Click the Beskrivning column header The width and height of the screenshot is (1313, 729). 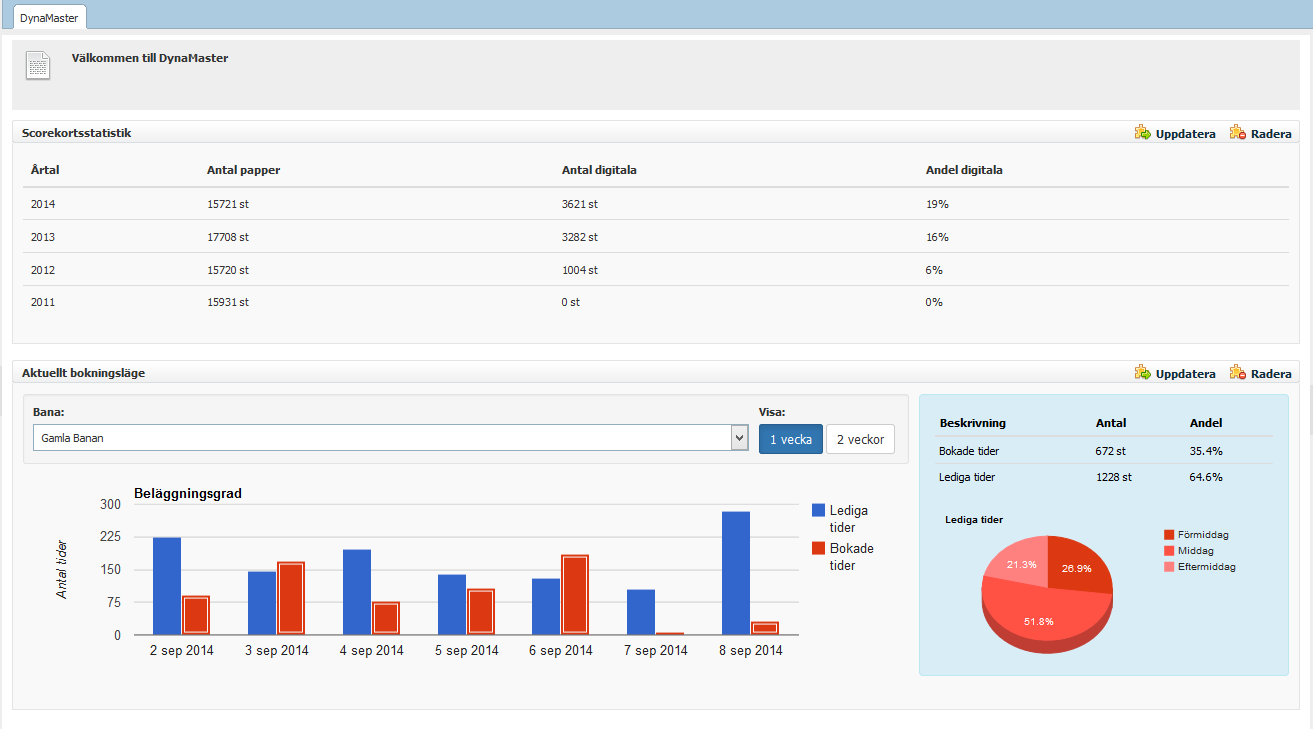click(973, 423)
